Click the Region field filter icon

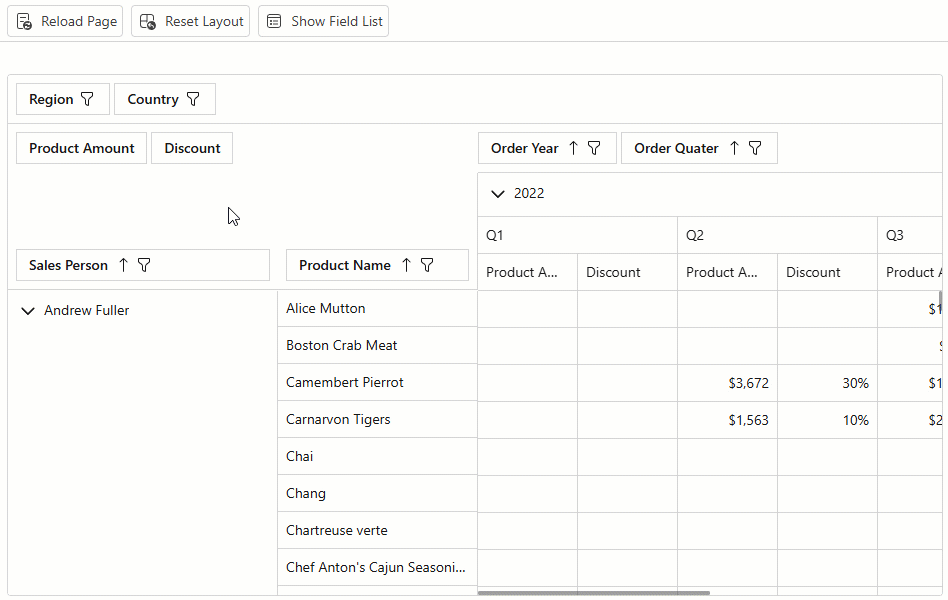87,99
